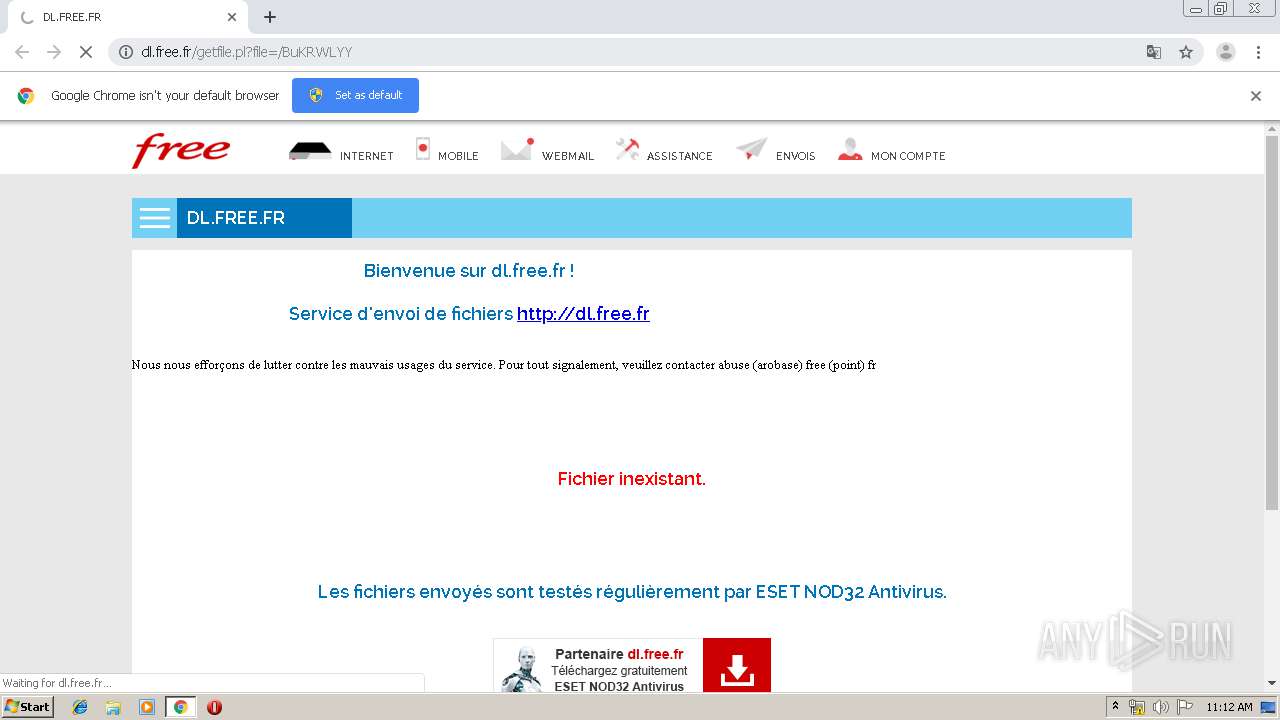
Task: Bookmark this page with the star
Action: (1186, 52)
